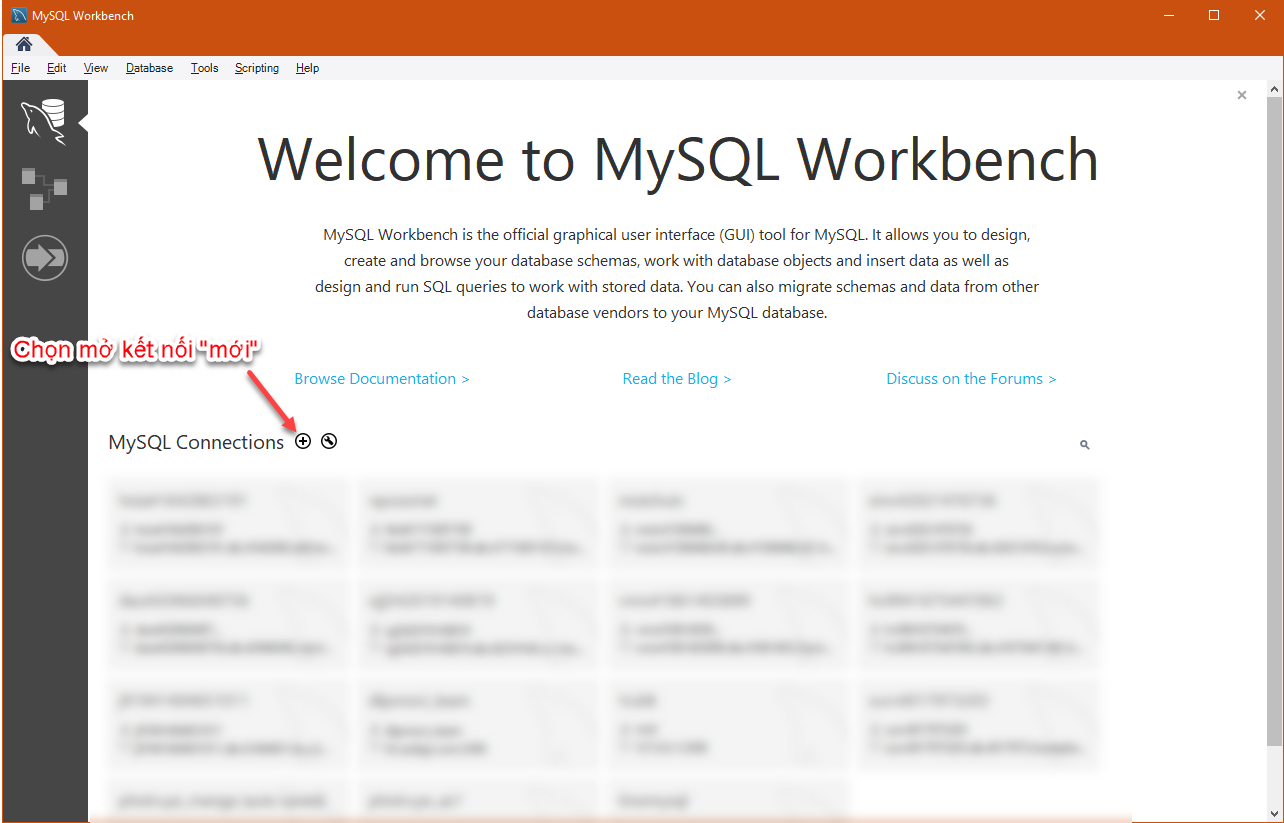The image size is (1284, 823).
Task: Select the MySQL connections dolphin sidebar icon
Action: (44, 122)
